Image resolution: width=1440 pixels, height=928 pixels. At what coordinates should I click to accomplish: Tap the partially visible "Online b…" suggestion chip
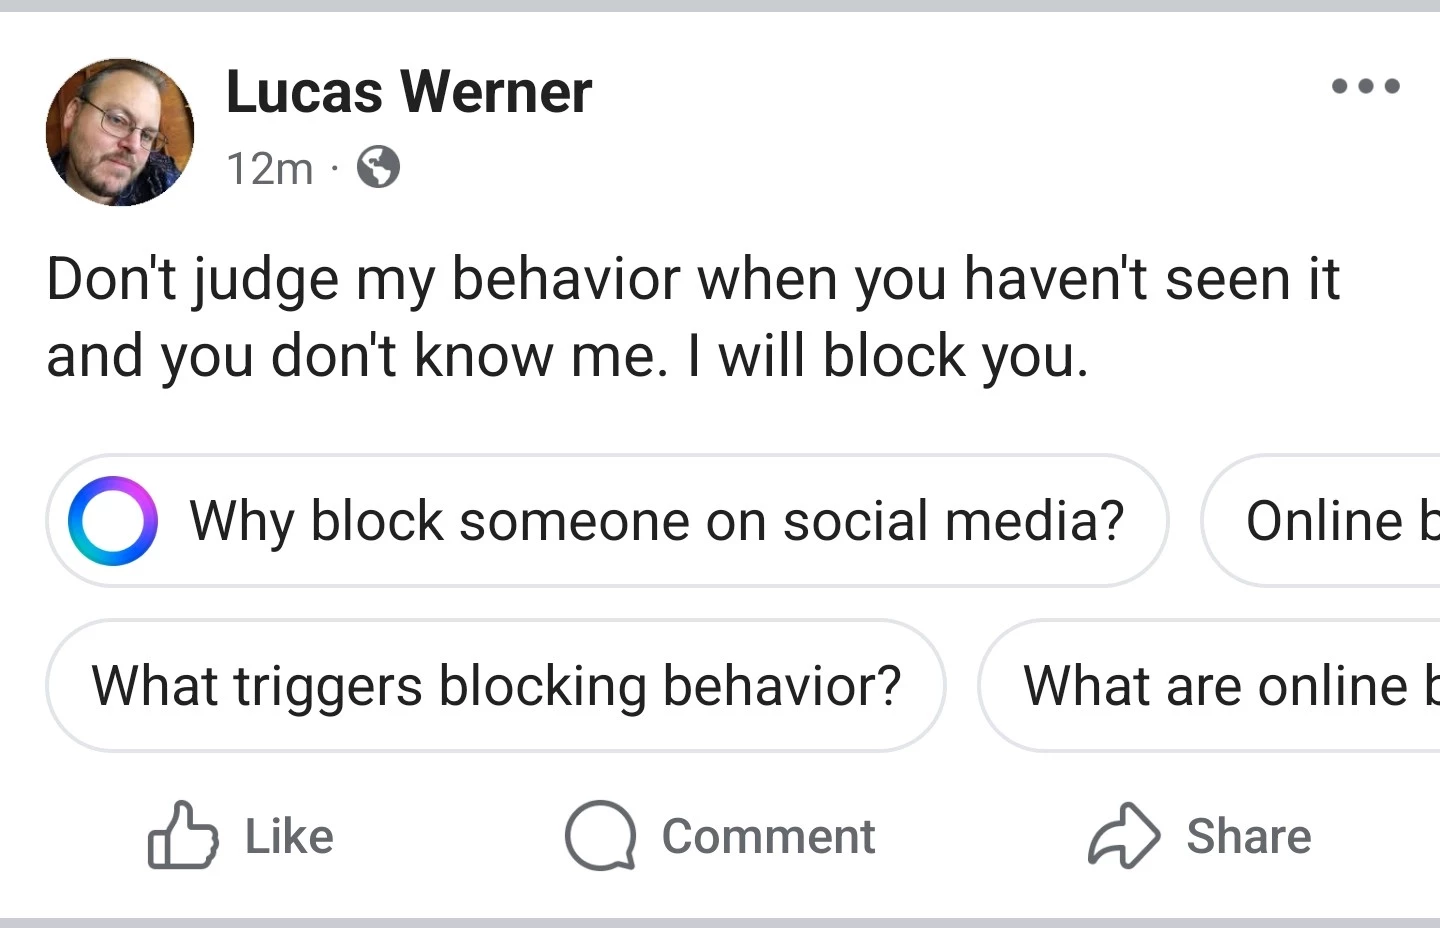pos(1330,521)
